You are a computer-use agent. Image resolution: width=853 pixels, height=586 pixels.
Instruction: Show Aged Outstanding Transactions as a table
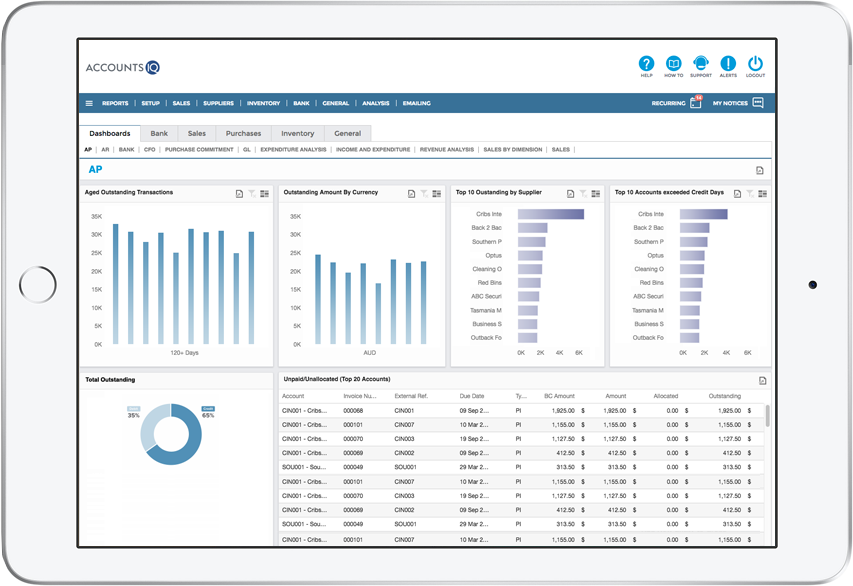(x=264, y=194)
